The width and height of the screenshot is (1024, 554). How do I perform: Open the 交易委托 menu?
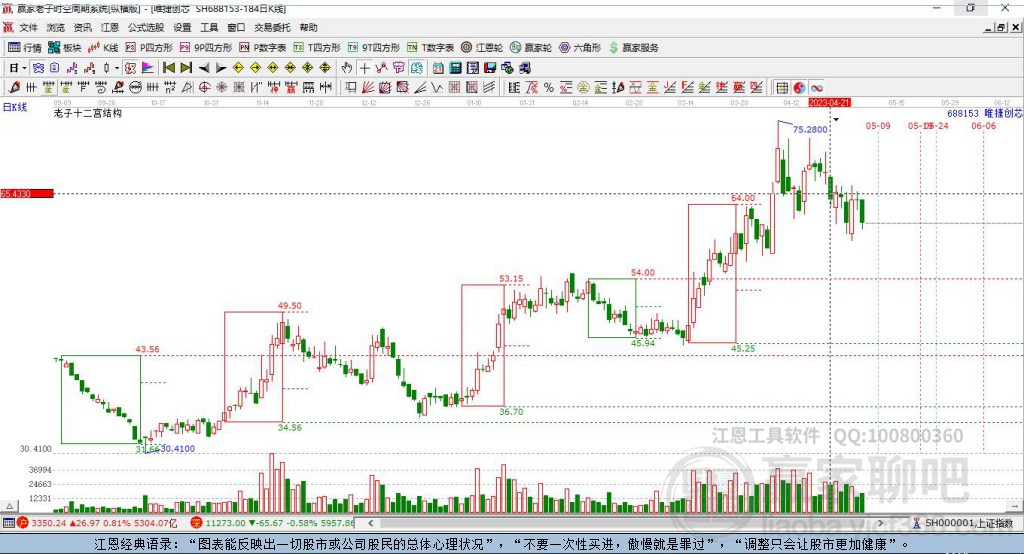coord(272,27)
